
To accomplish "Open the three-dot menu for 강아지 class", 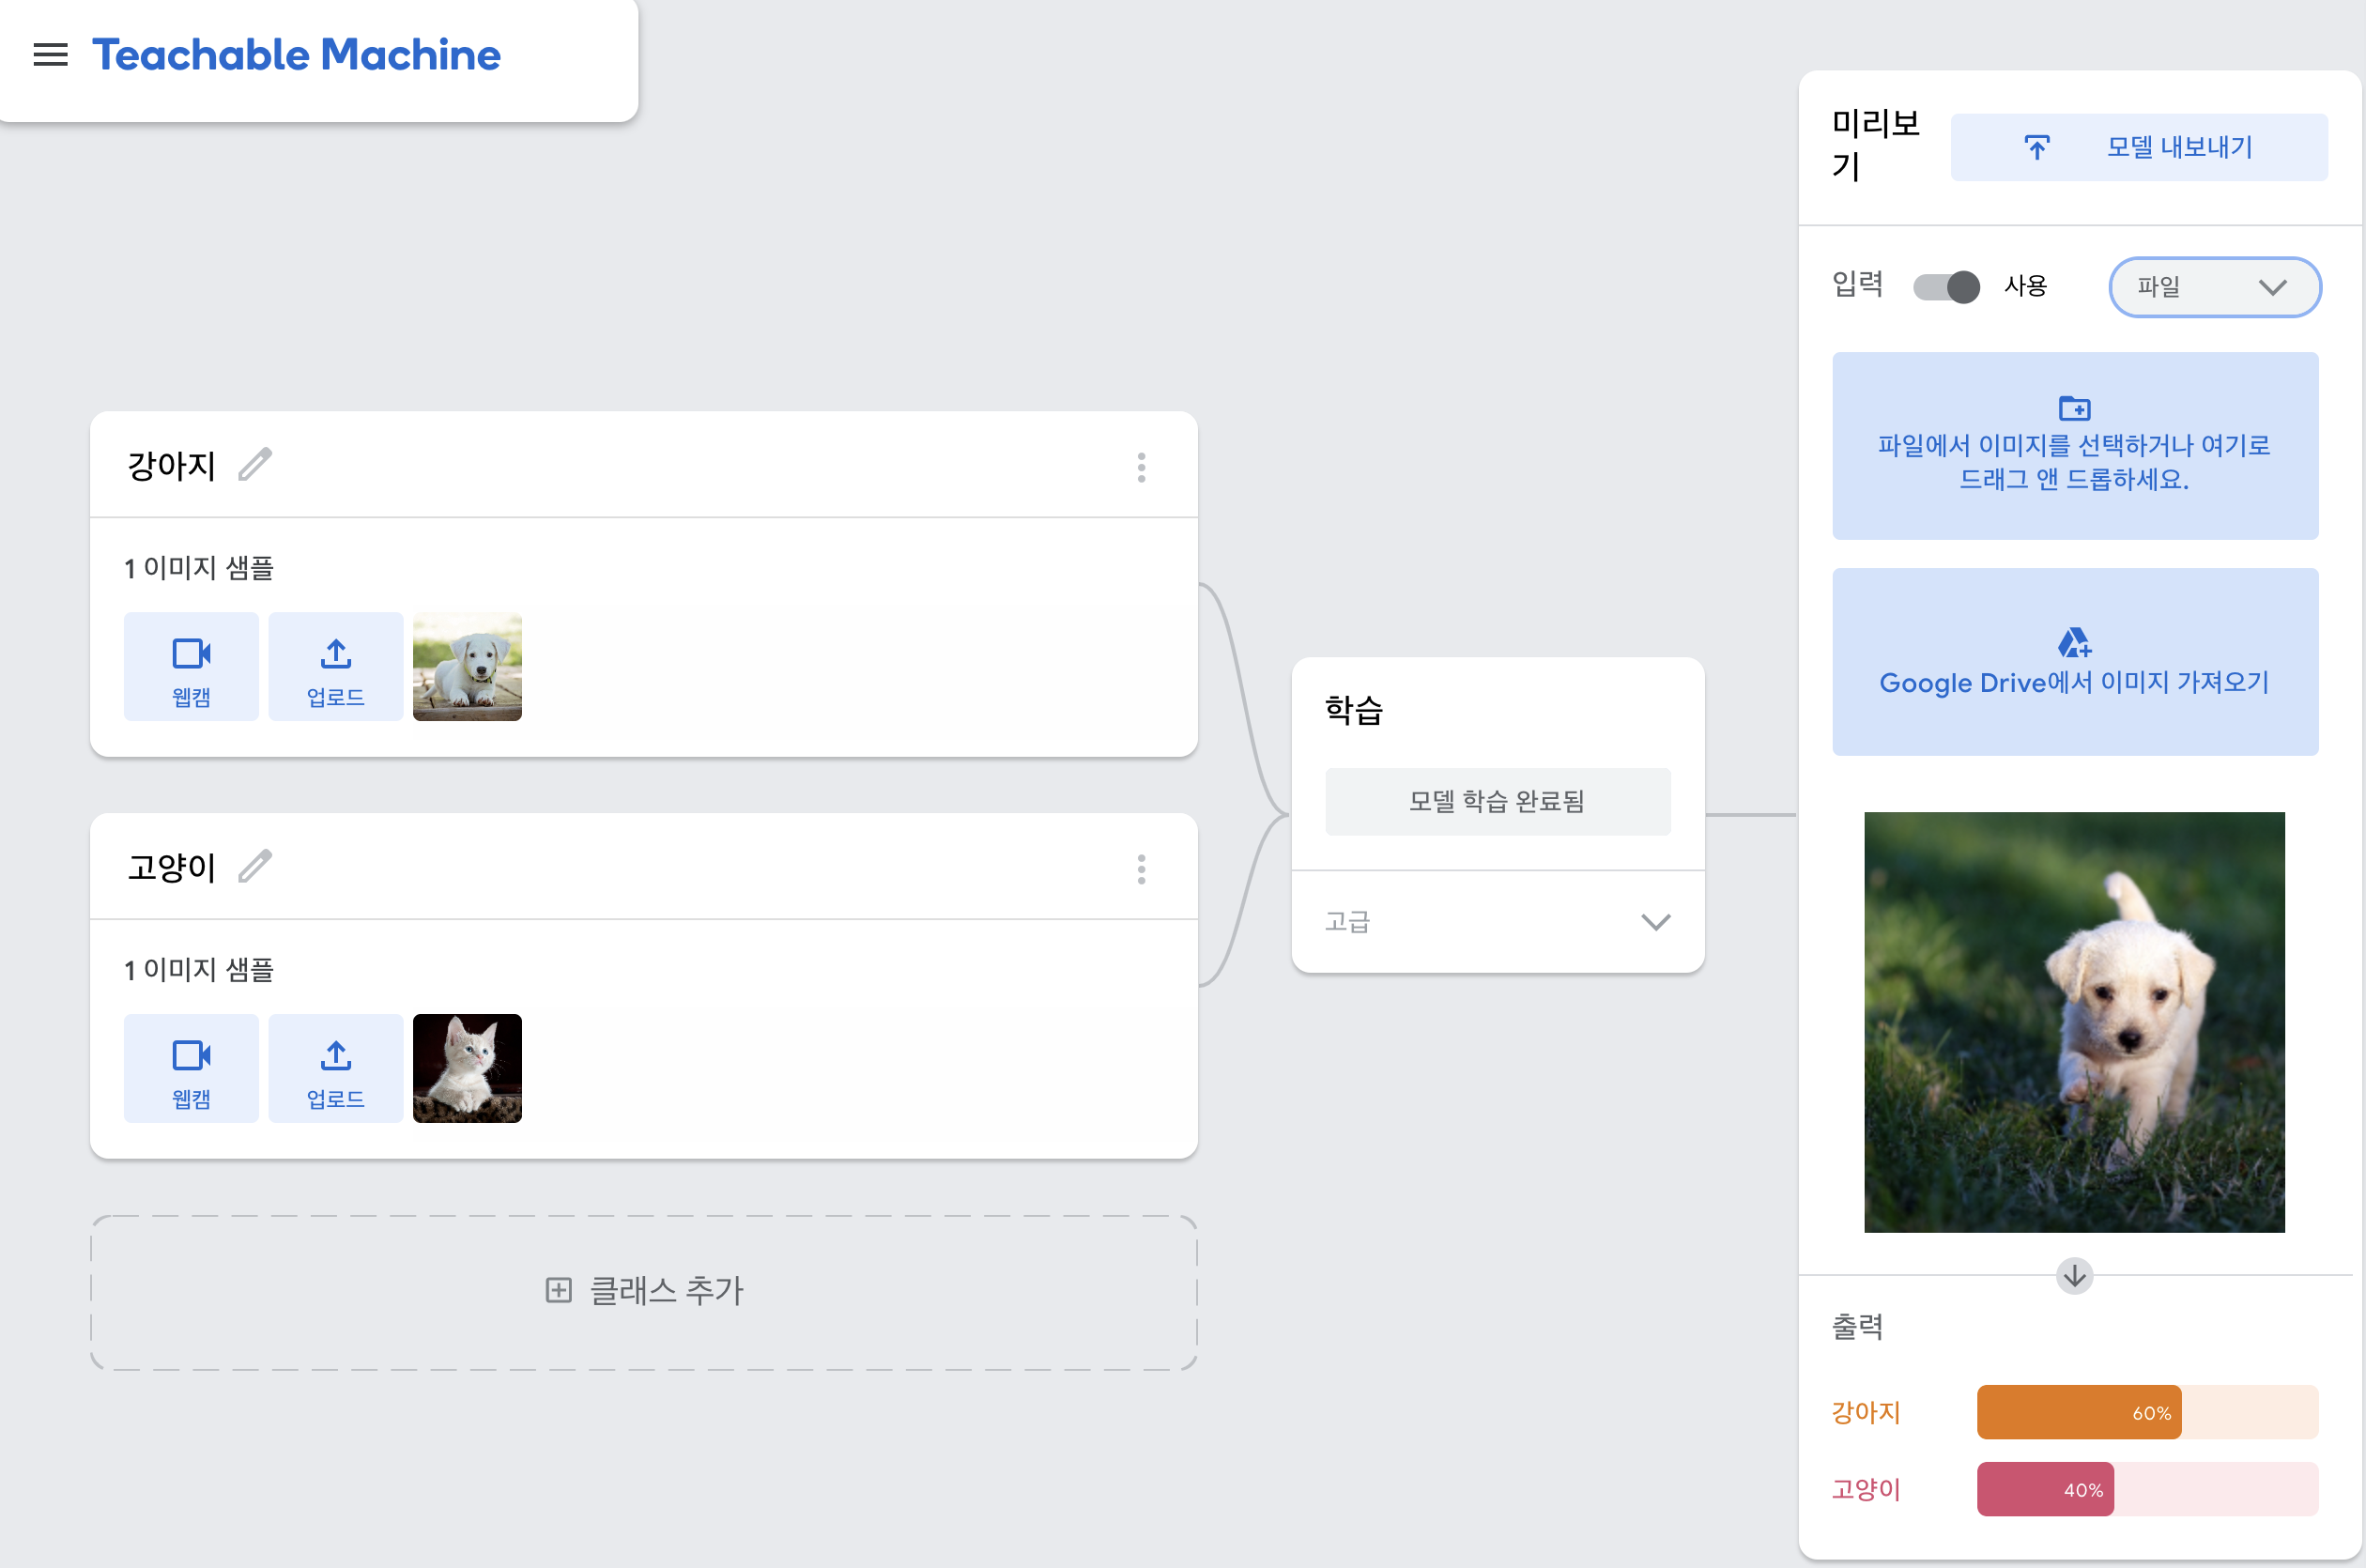I will (x=1141, y=467).
